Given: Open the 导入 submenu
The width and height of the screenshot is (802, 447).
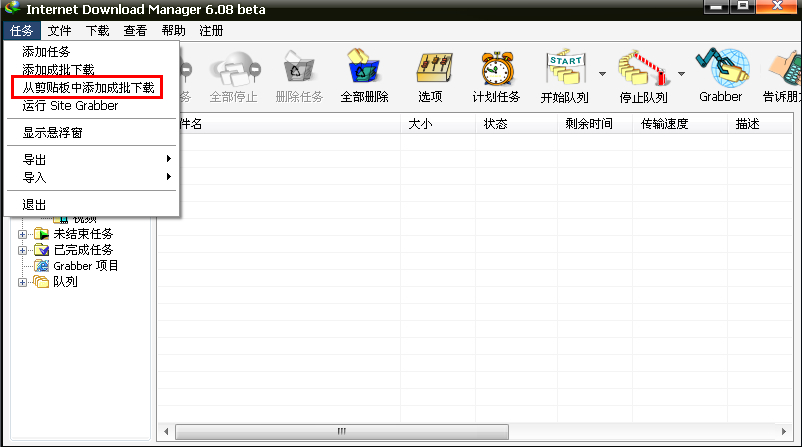Looking at the screenshot, I should 92,177.
